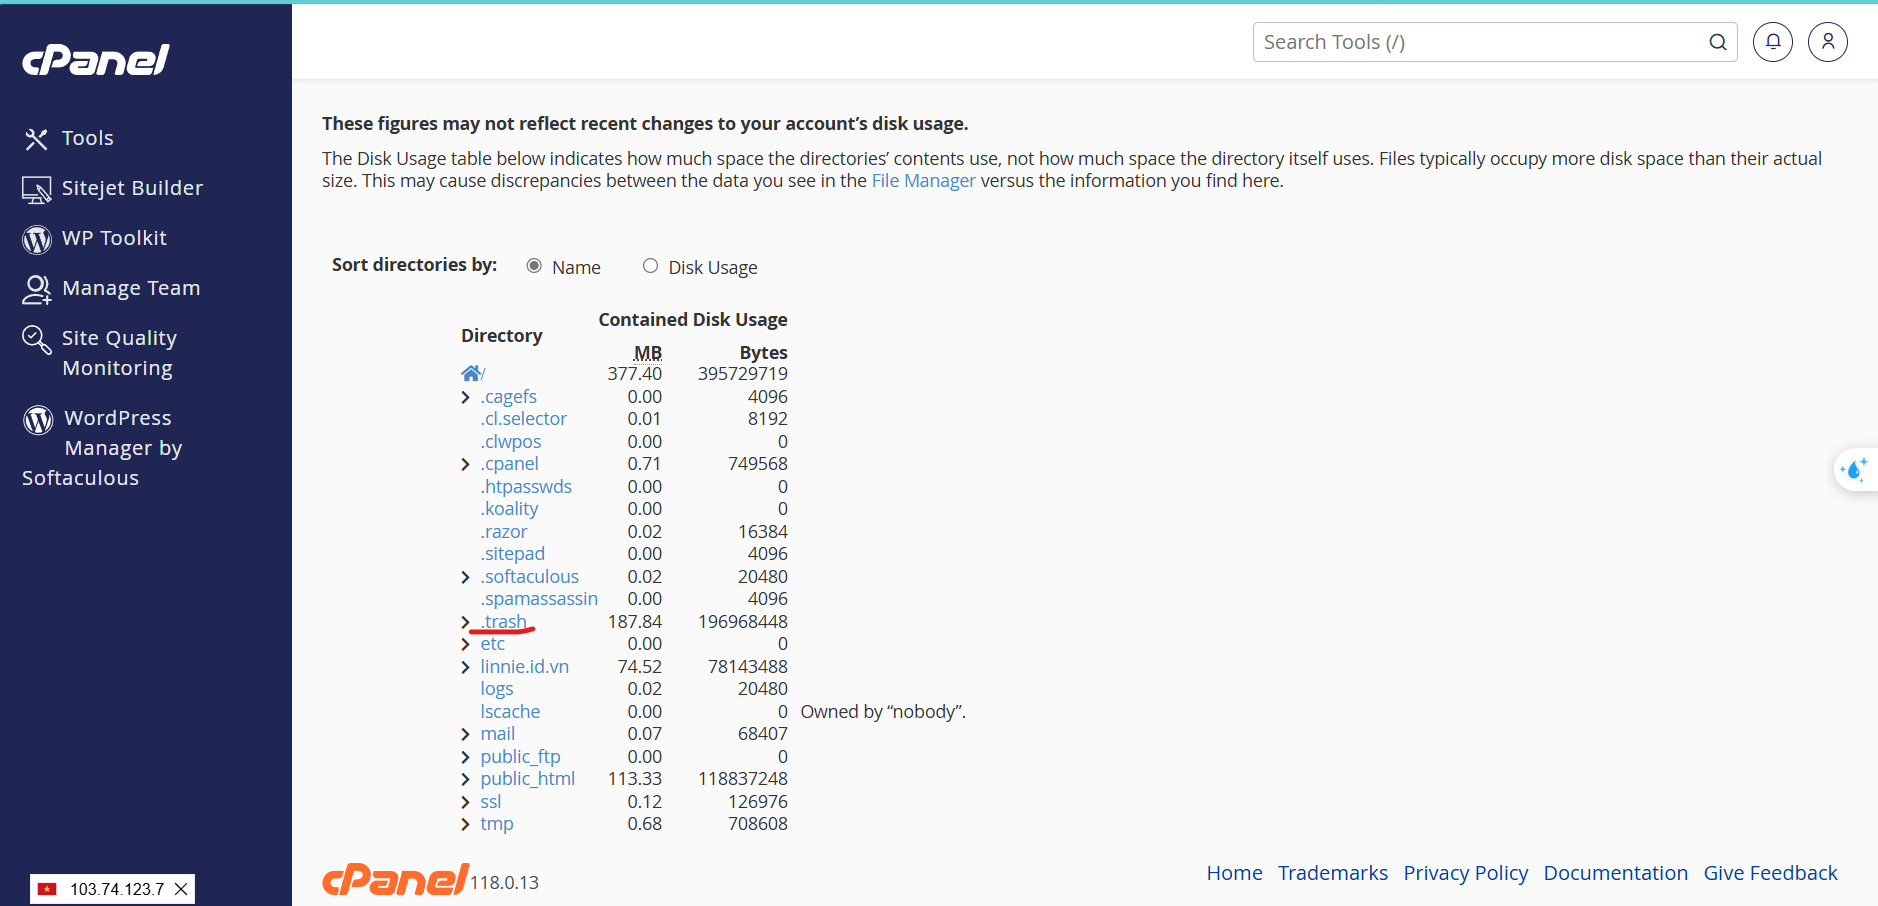Expand the etc directory
The image size is (1878, 906).
click(x=465, y=645)
